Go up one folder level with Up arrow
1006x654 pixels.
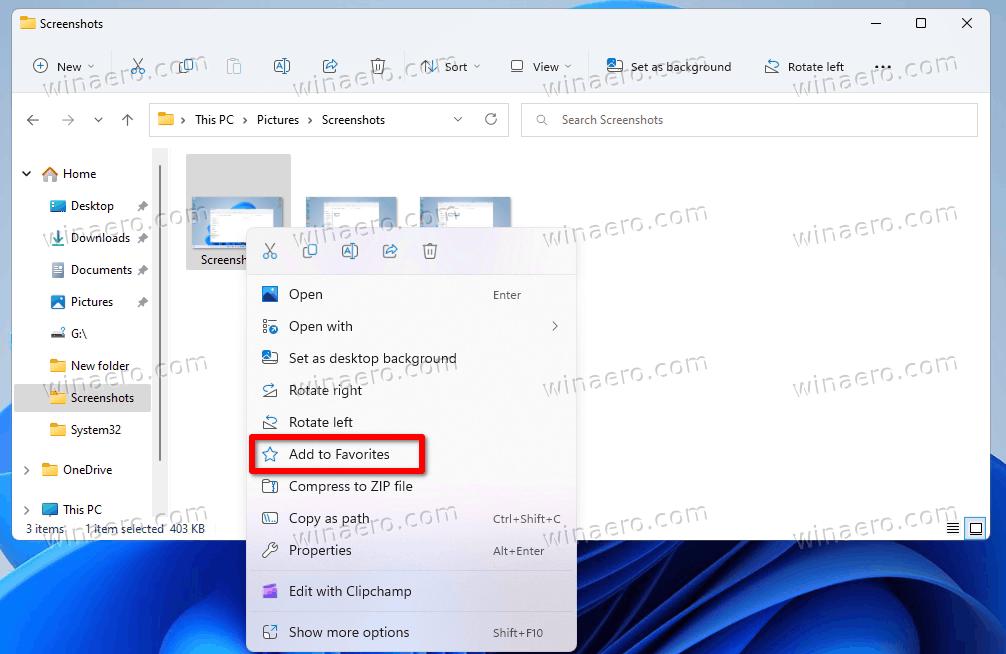[x=127, y=120]
